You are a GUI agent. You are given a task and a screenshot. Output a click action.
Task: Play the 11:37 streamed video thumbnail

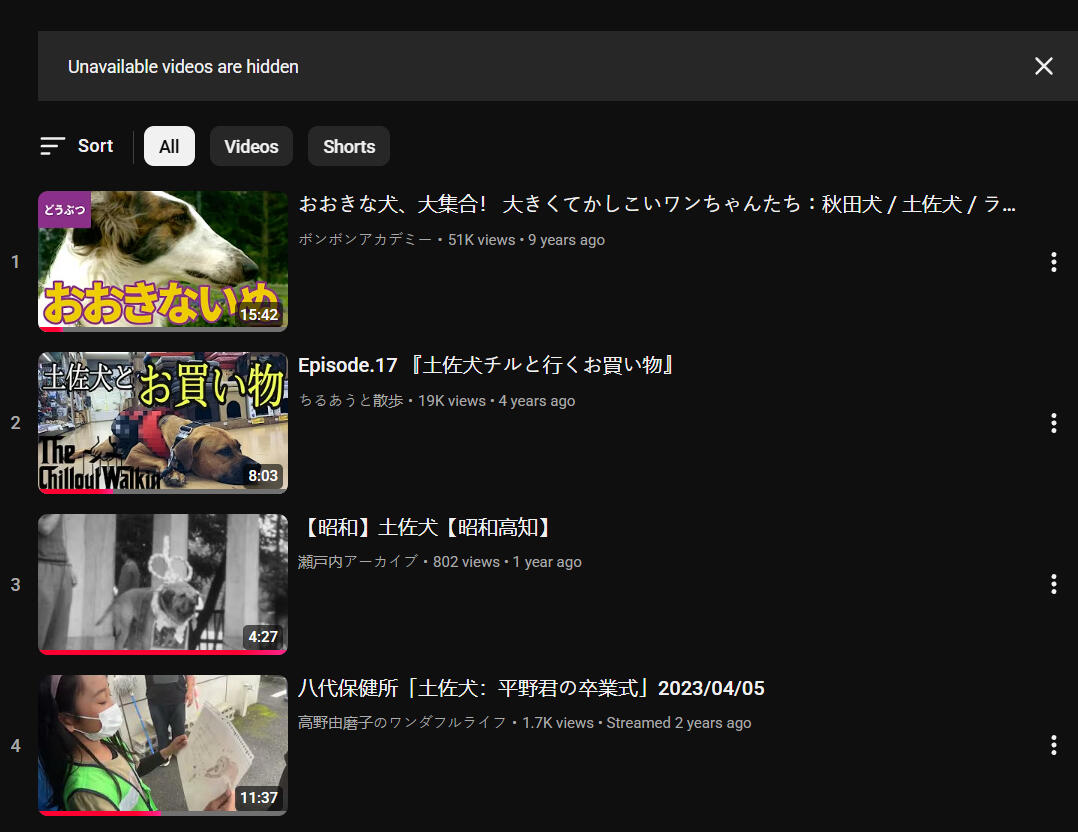(163, 745)
